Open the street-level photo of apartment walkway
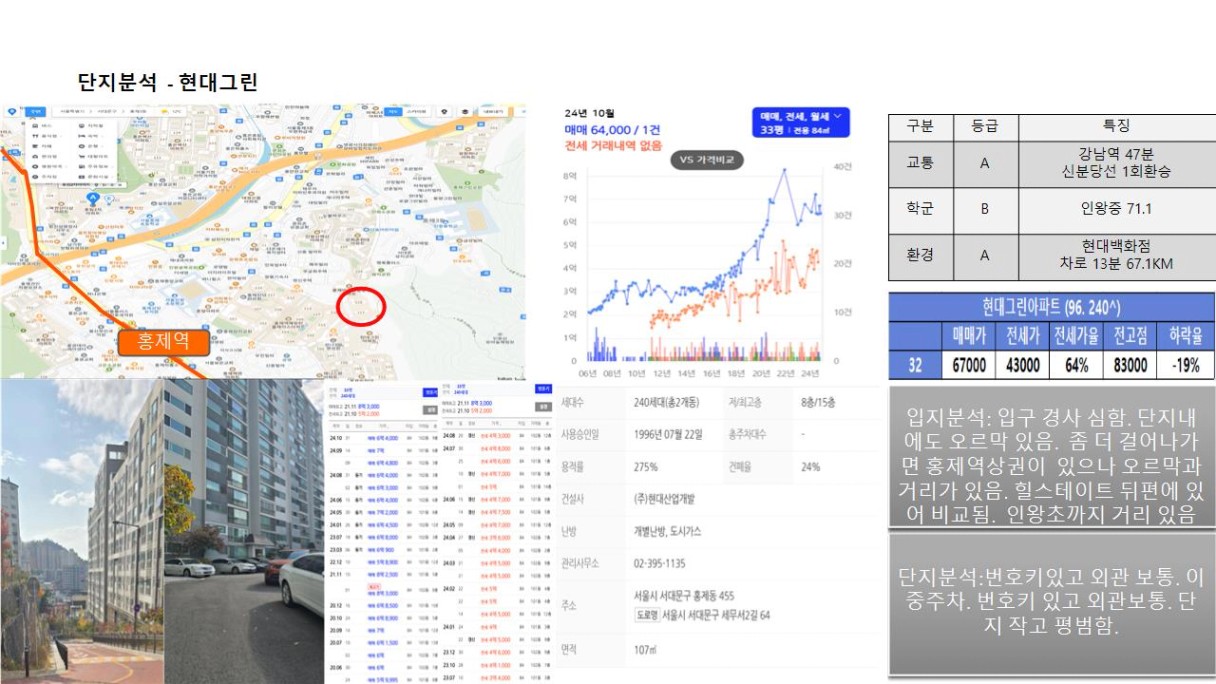This screenshot has height=684, width=1216. [81, 531]
